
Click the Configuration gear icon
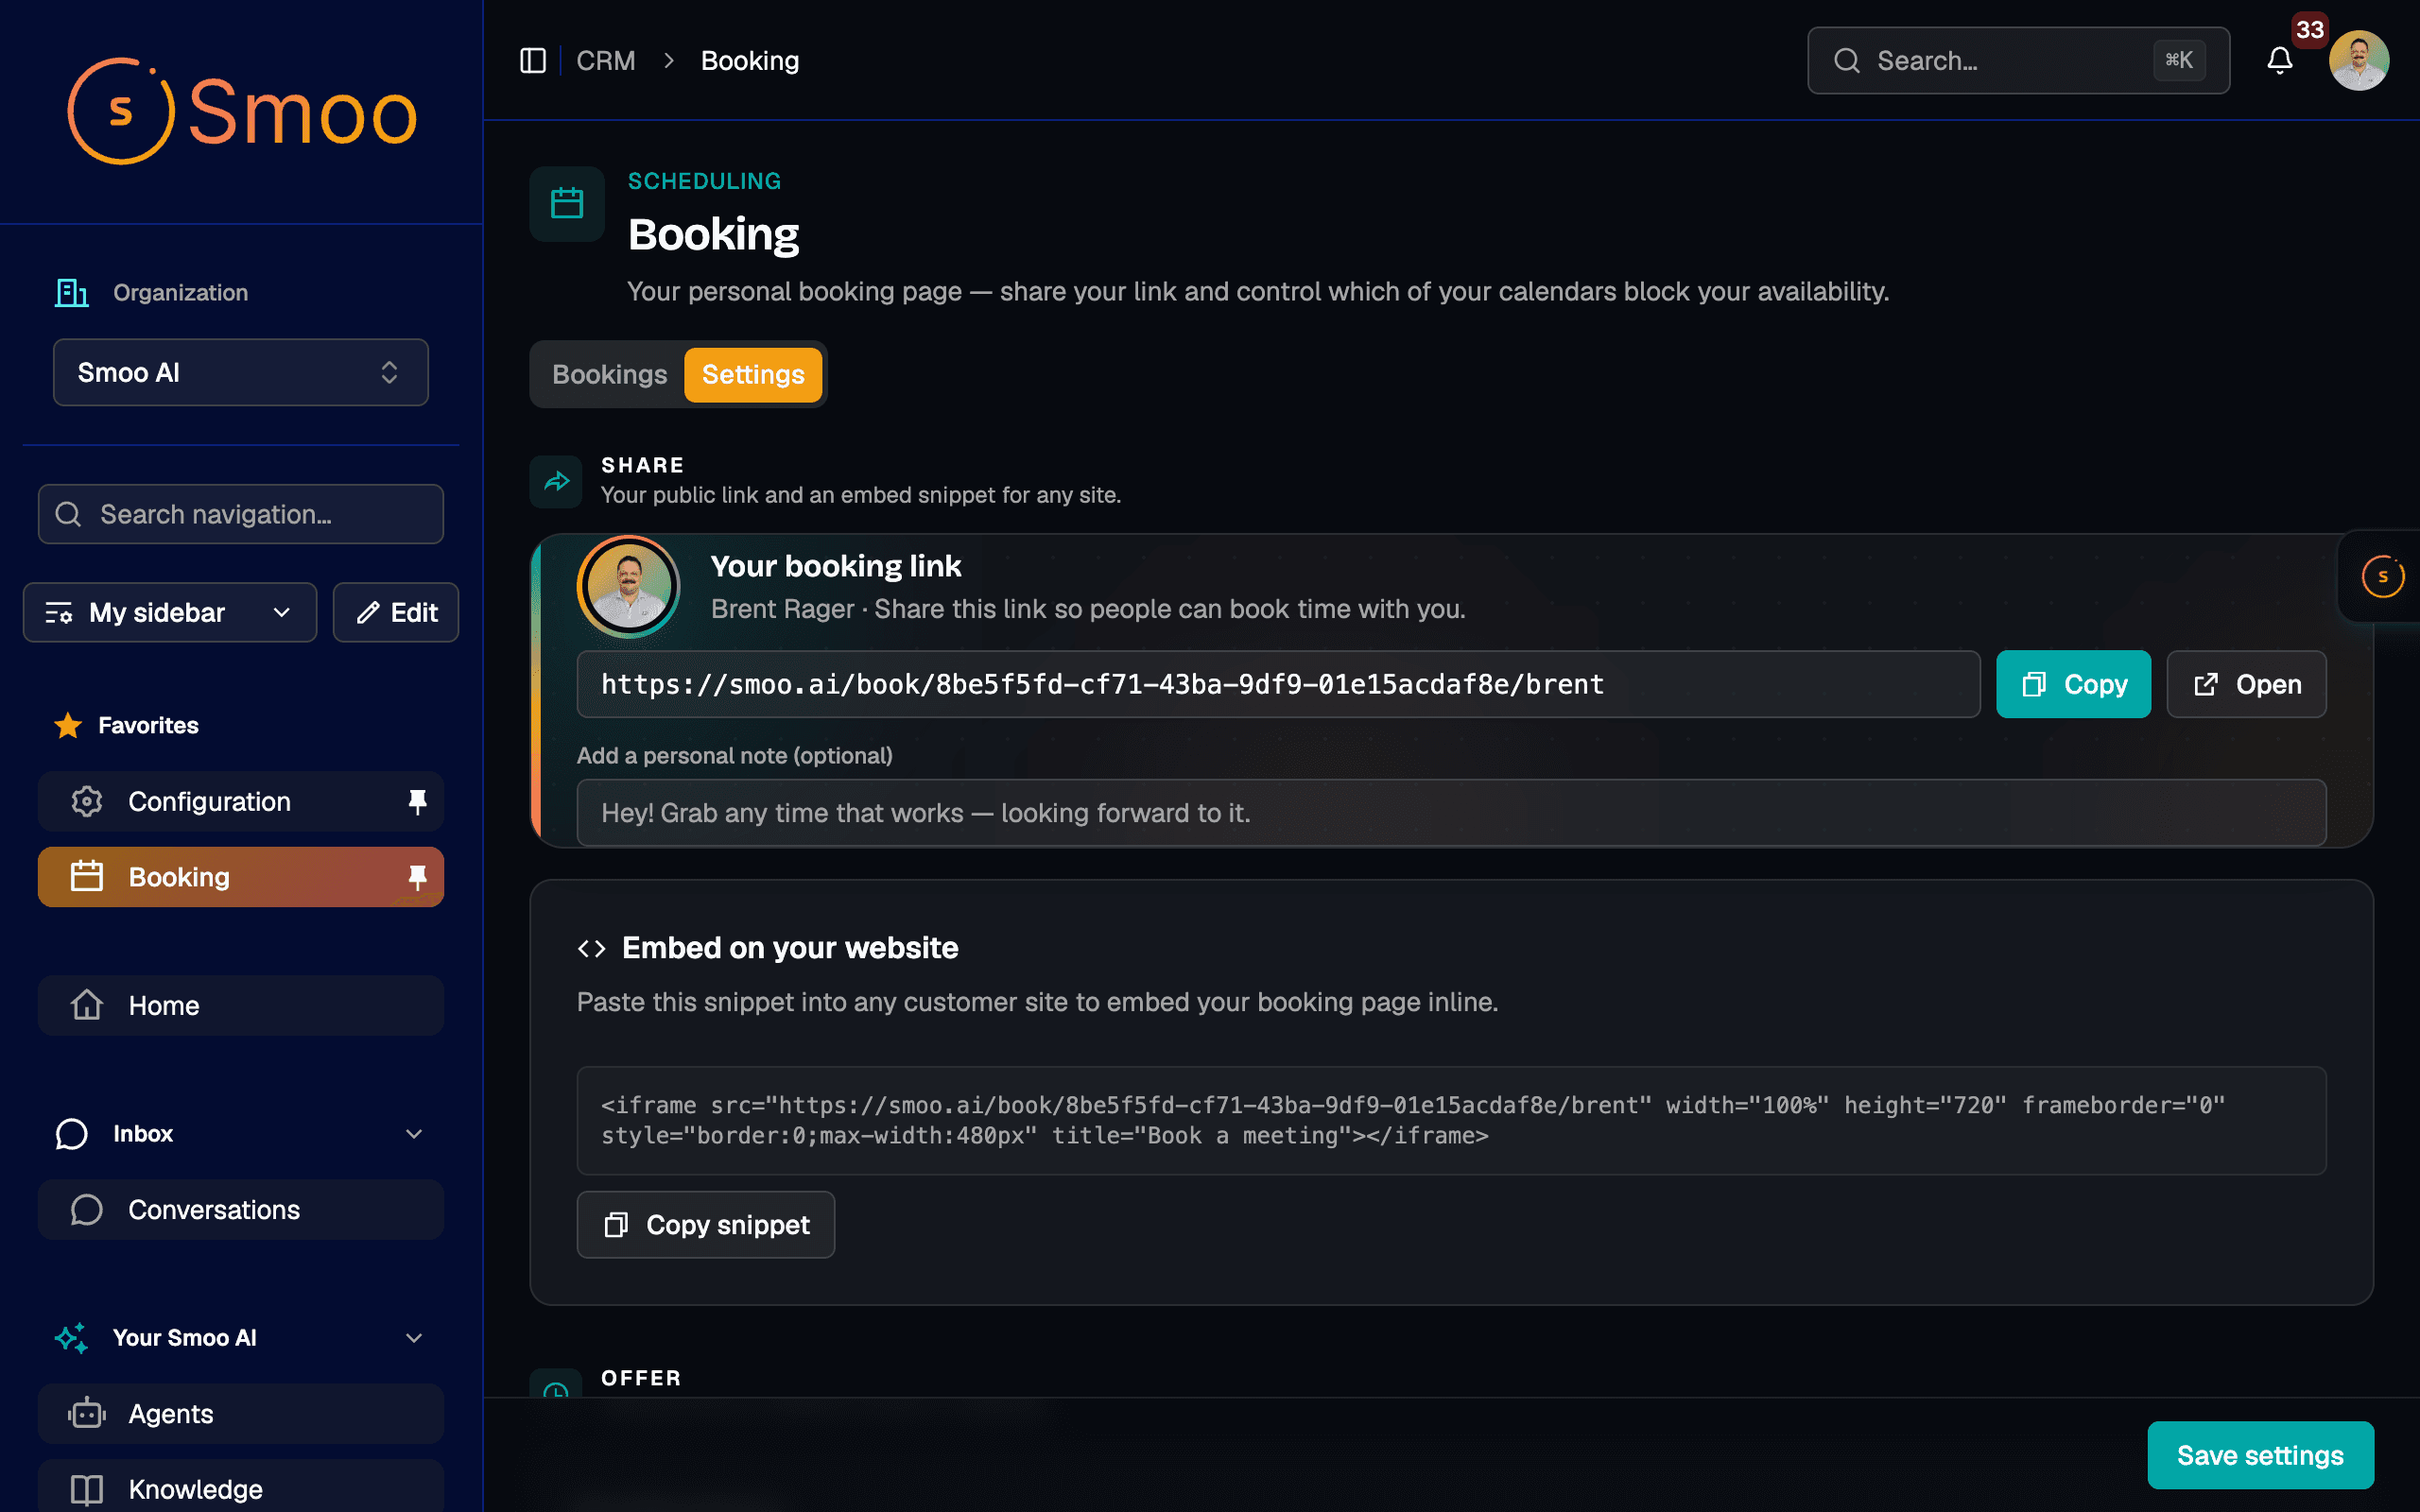87,801
